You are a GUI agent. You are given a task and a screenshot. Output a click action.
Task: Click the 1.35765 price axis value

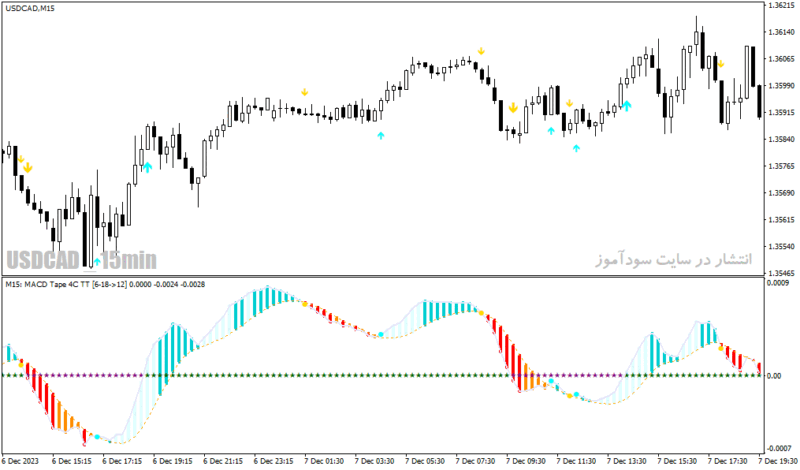[x=781, y=166]
